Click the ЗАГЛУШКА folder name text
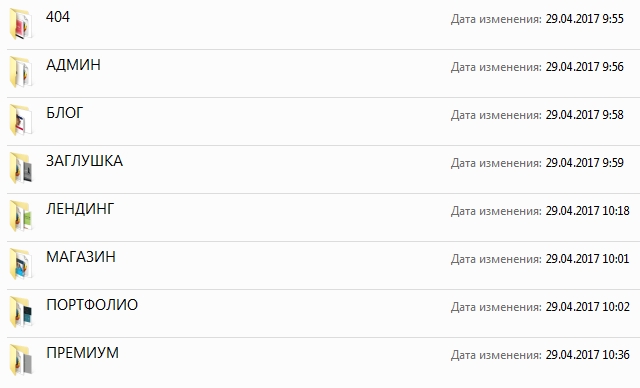The height and width of the screenshot is (388, 640). pos(84,161)
